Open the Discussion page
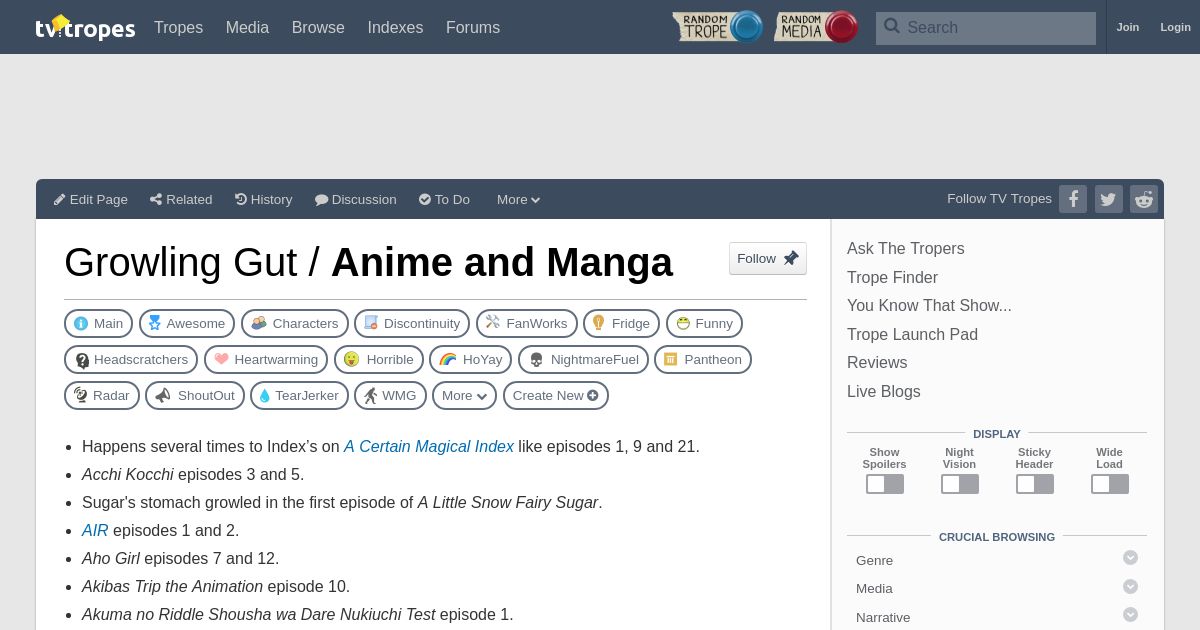Viewport: 1200px width, 630px height. [x=356, y=199]
